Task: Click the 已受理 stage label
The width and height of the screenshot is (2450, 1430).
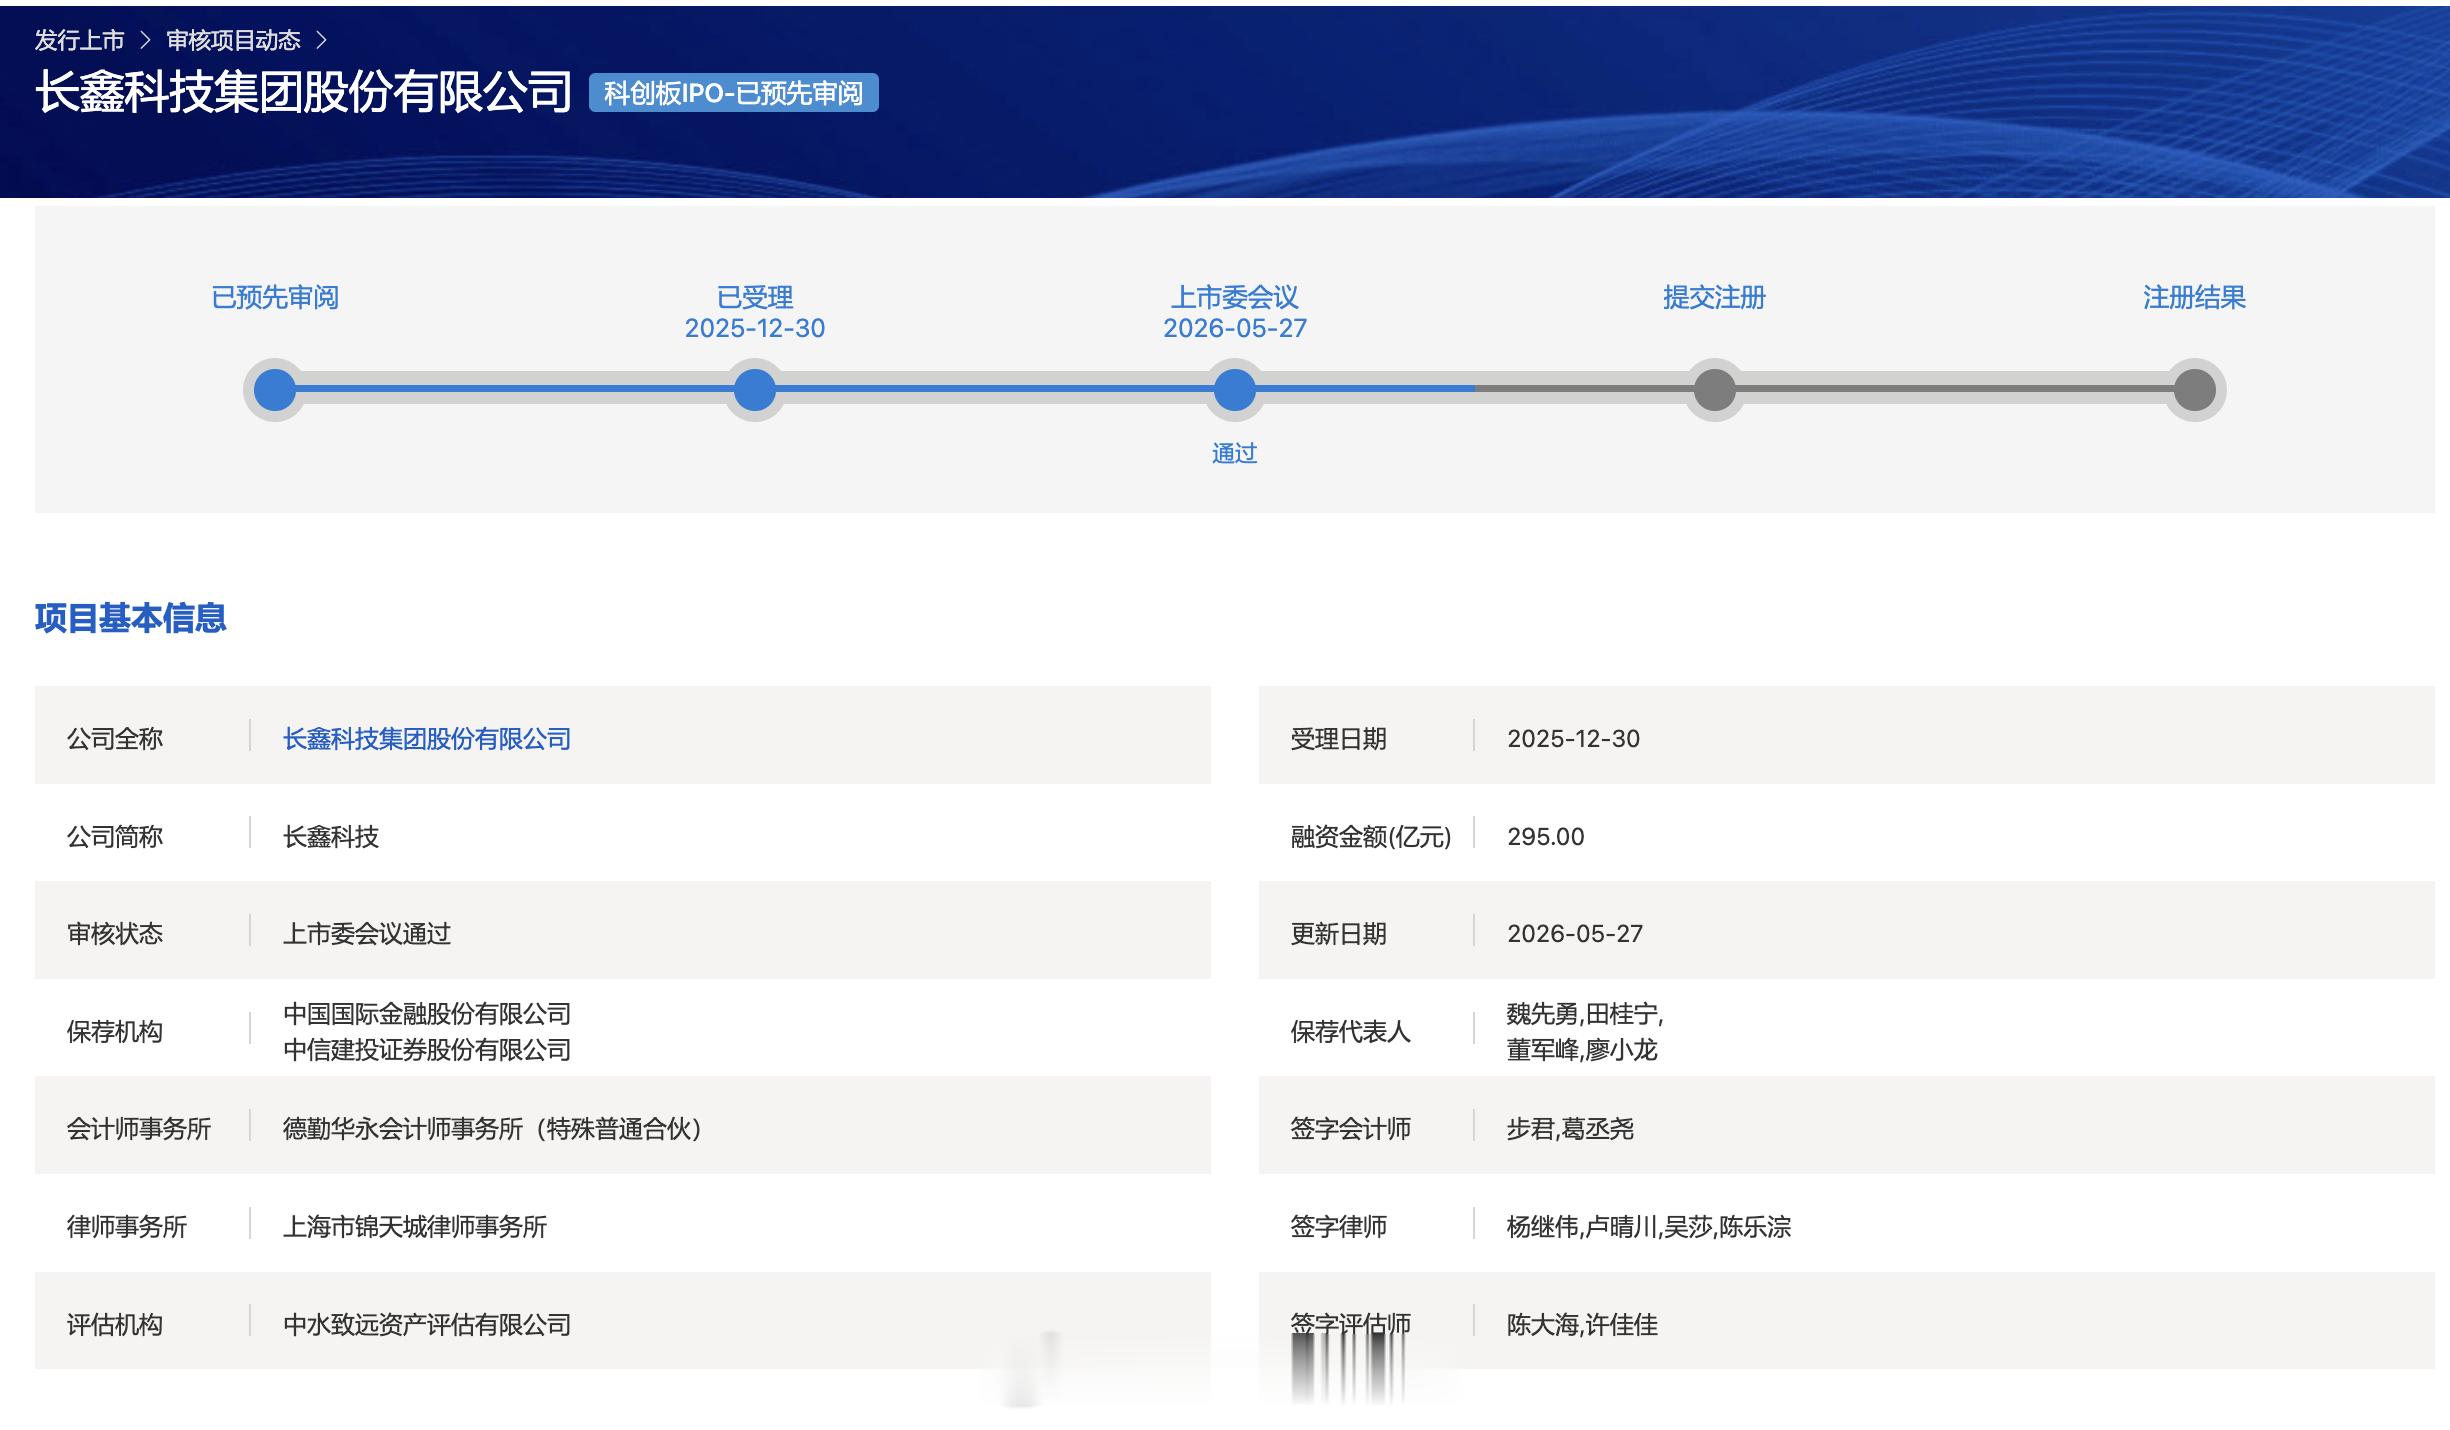Action: click(755, 297)
